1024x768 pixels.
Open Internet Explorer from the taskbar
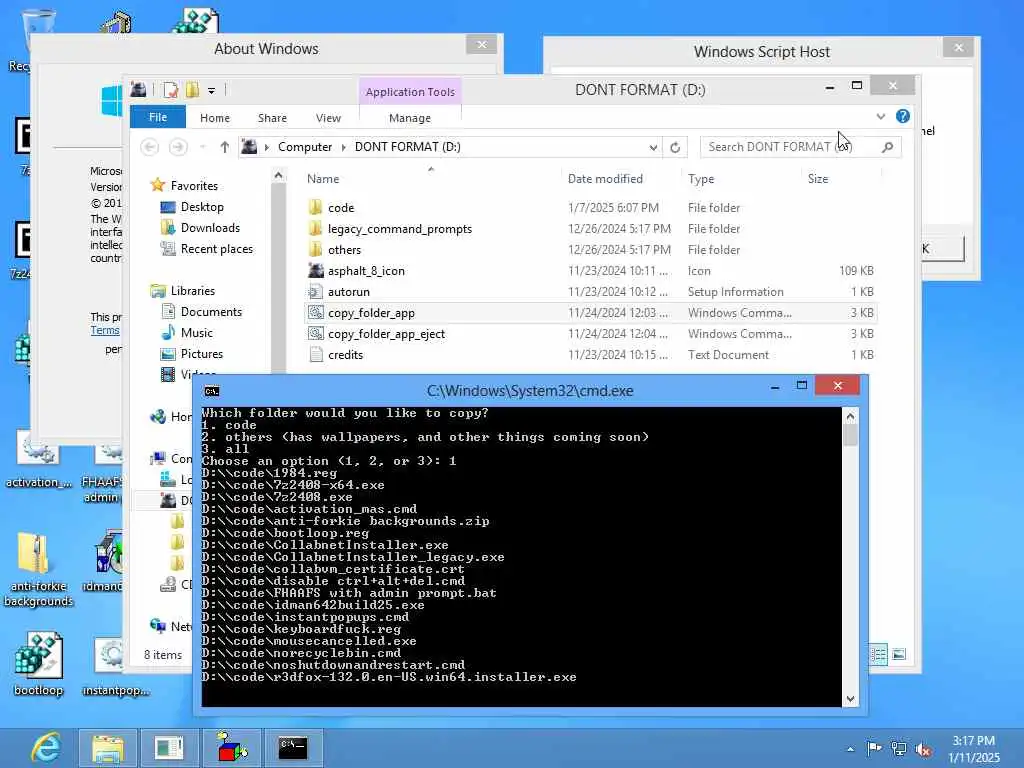click(x=45, y=748)
